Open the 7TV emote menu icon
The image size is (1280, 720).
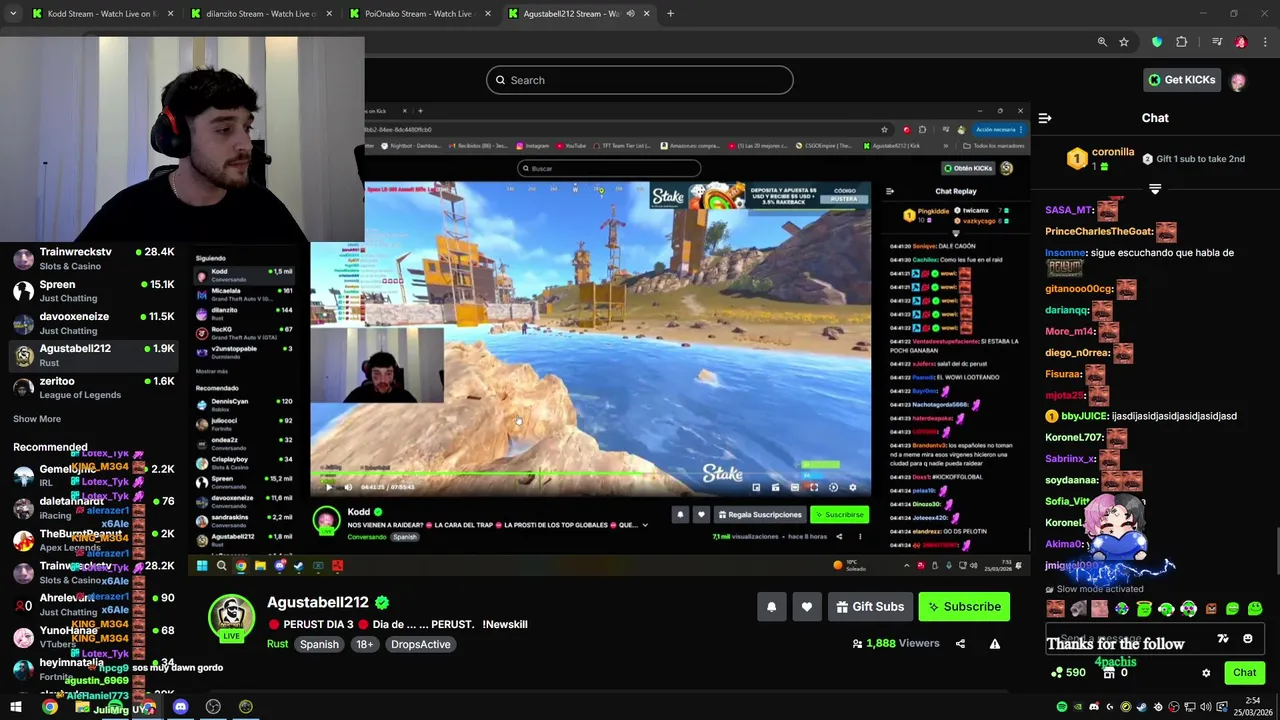1222,639
